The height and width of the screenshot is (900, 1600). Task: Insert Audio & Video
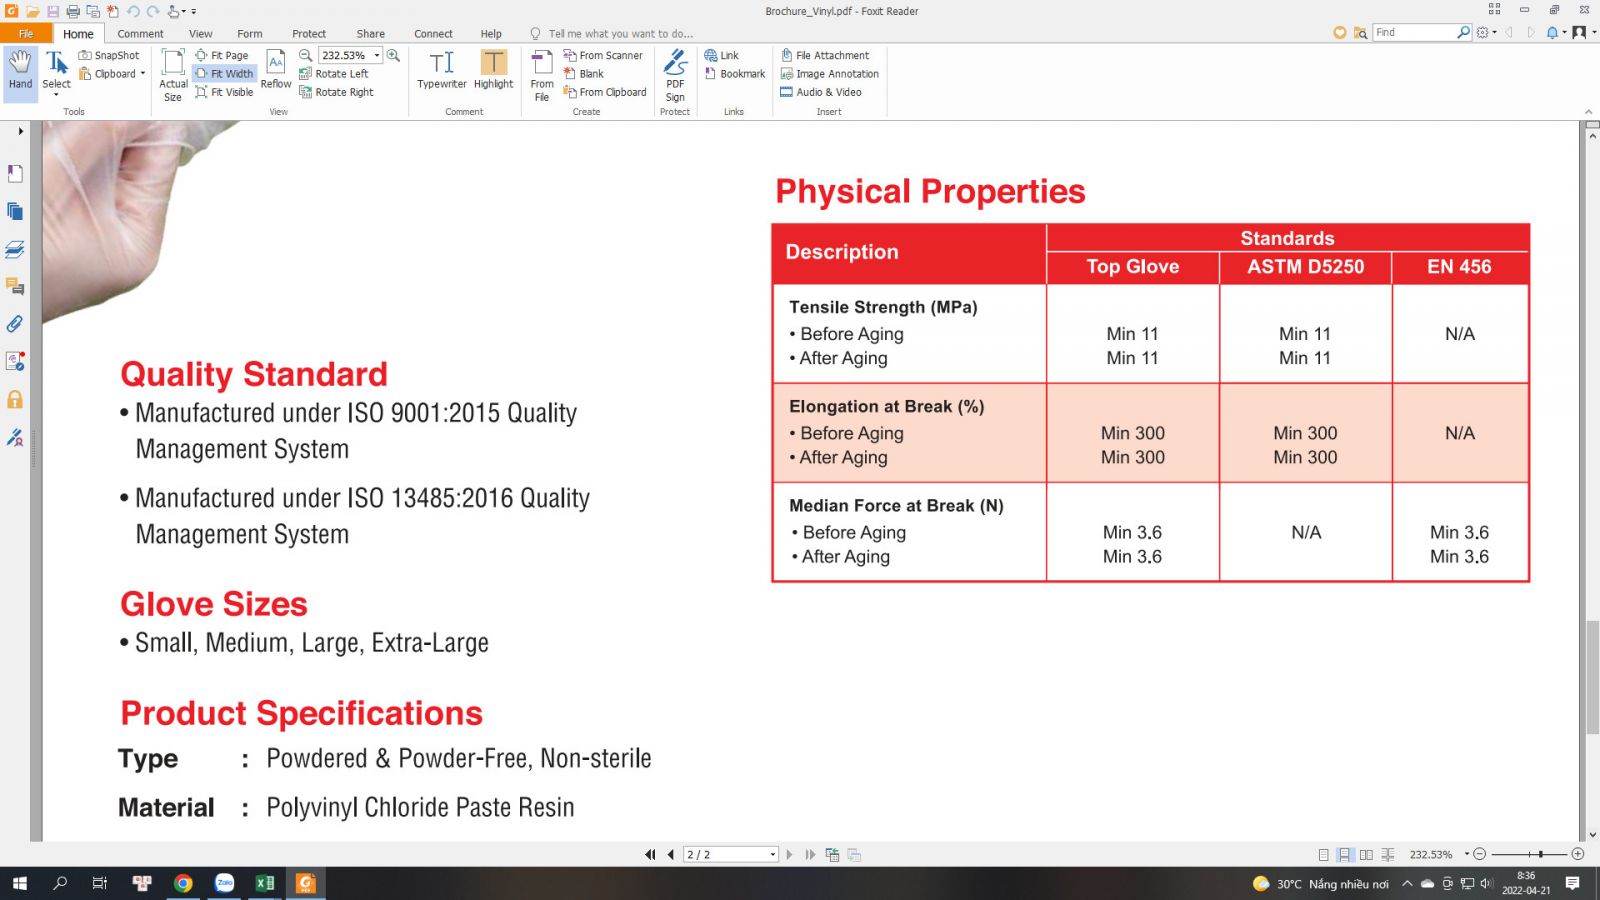[x=821, y=92]
